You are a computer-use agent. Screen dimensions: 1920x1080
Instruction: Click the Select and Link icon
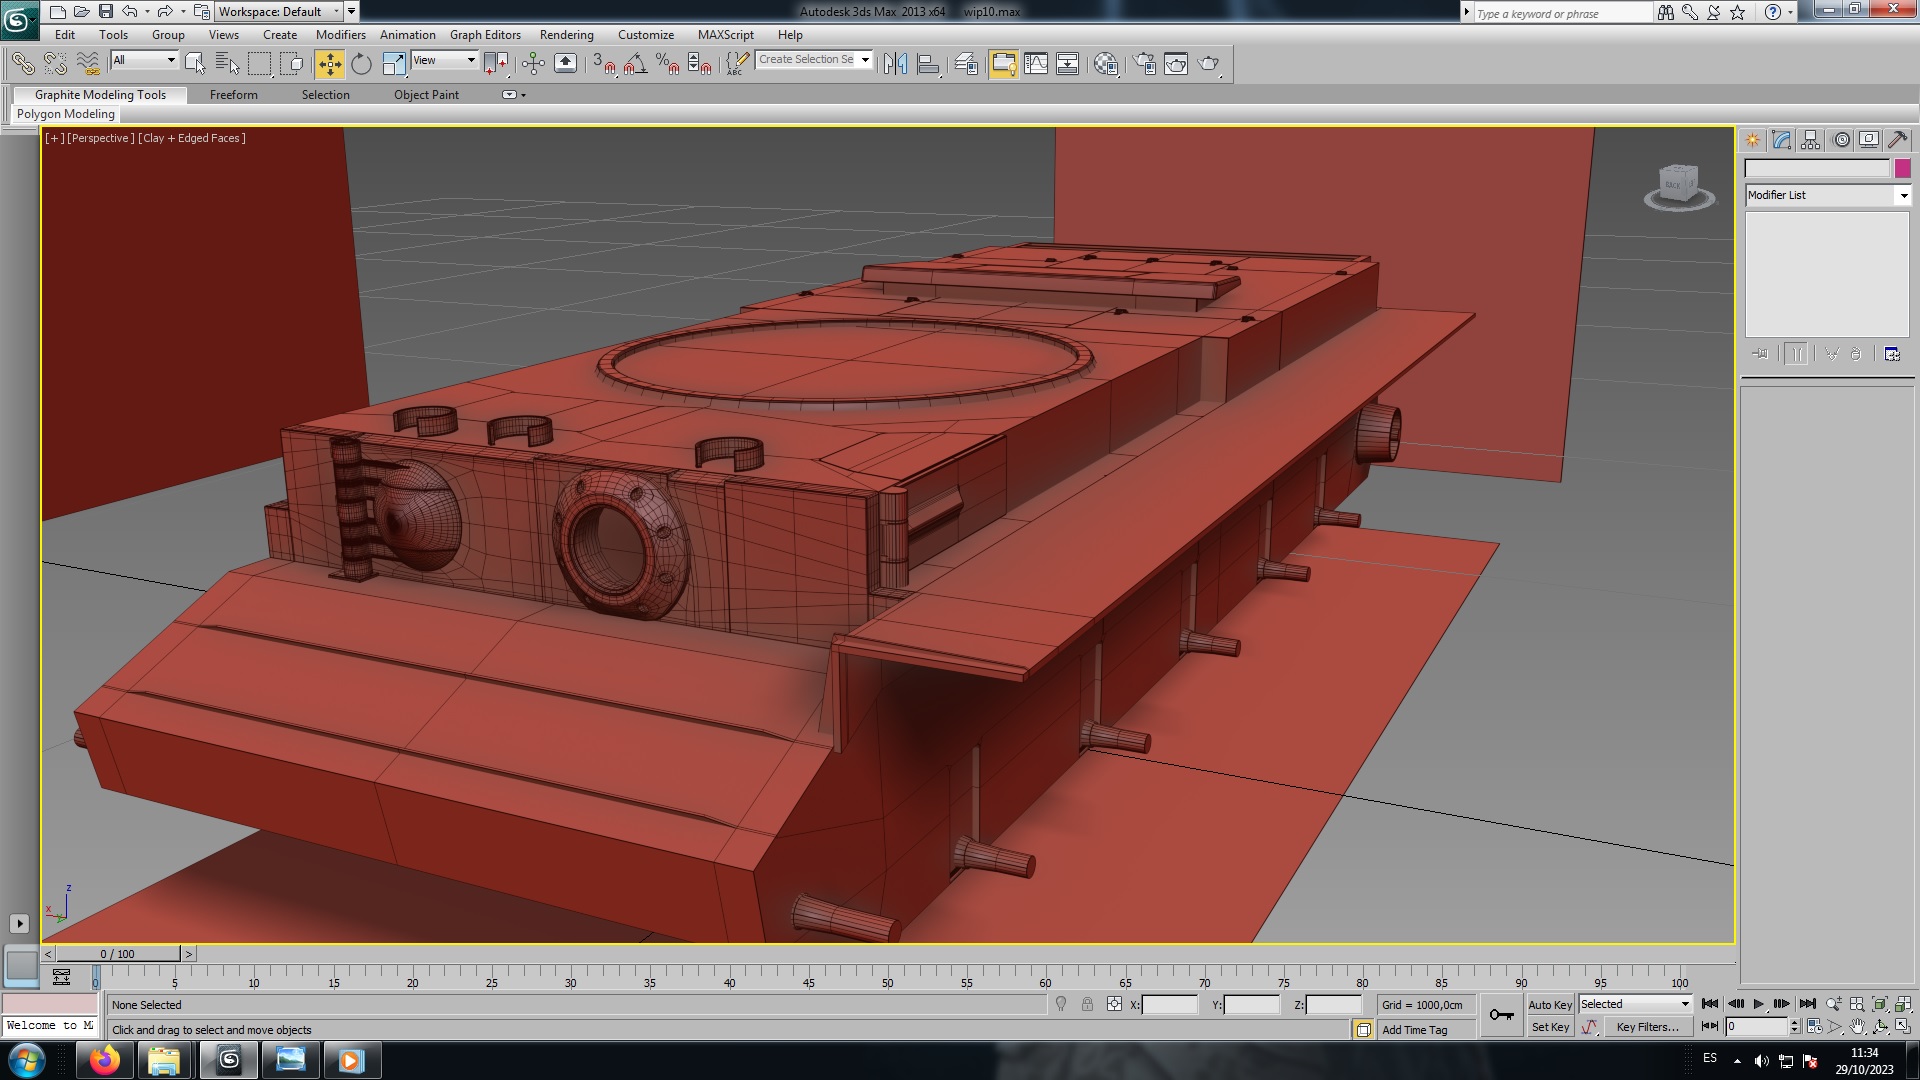(x=22, y=64)
